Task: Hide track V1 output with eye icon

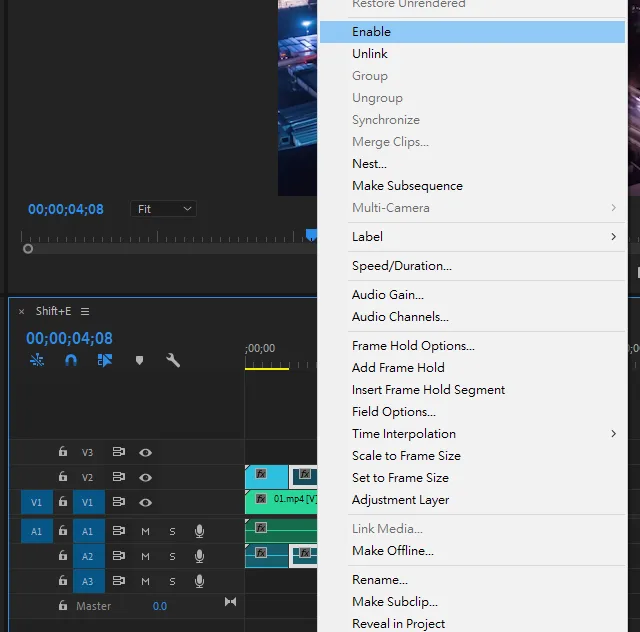Action: (145, 503)
